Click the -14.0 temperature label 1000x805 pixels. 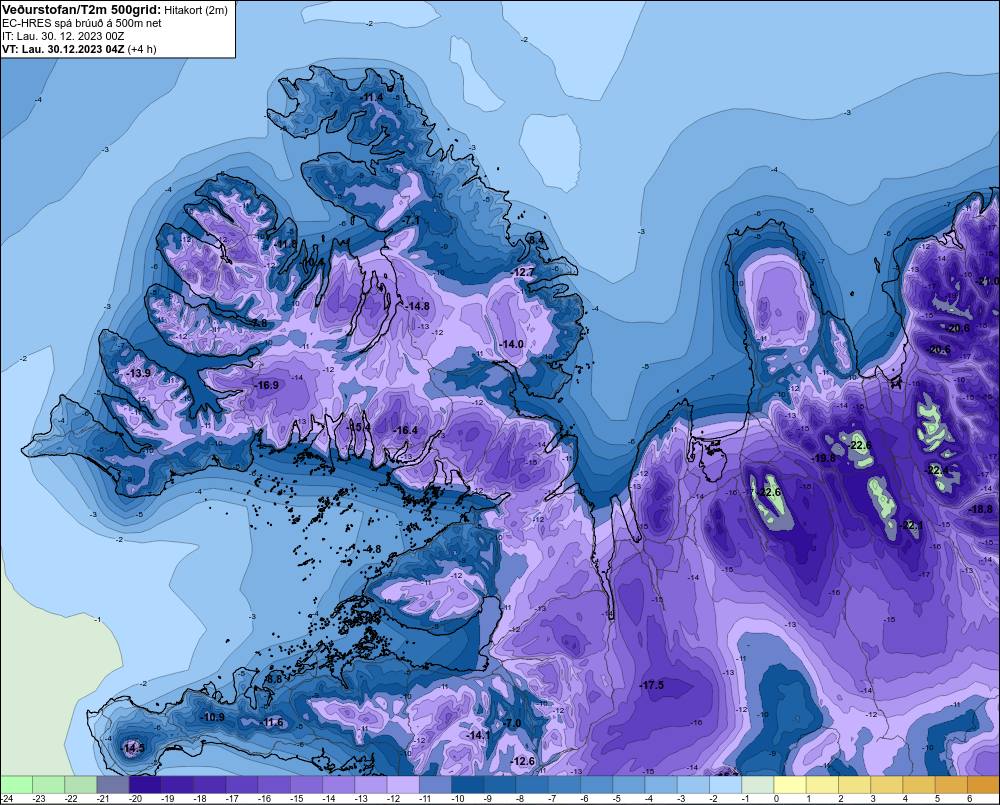(x=511, y=344)
